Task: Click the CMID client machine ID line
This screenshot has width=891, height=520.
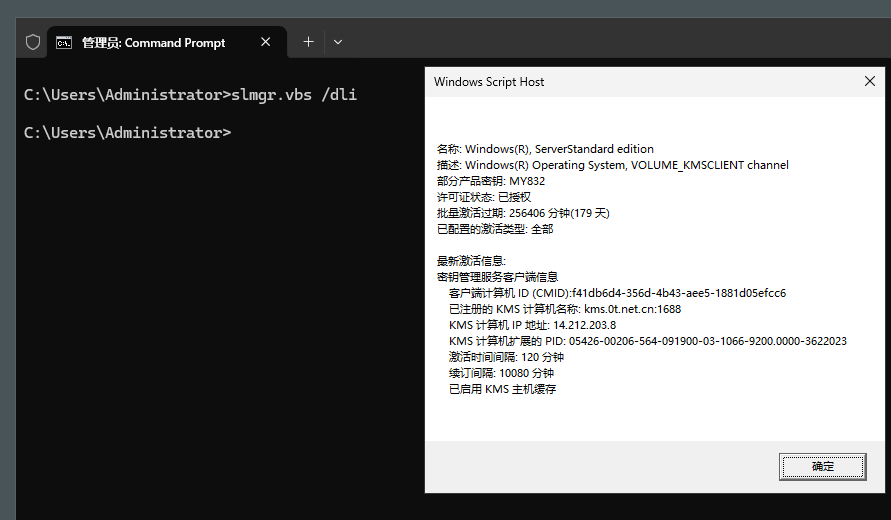Action: pos(617,293)
